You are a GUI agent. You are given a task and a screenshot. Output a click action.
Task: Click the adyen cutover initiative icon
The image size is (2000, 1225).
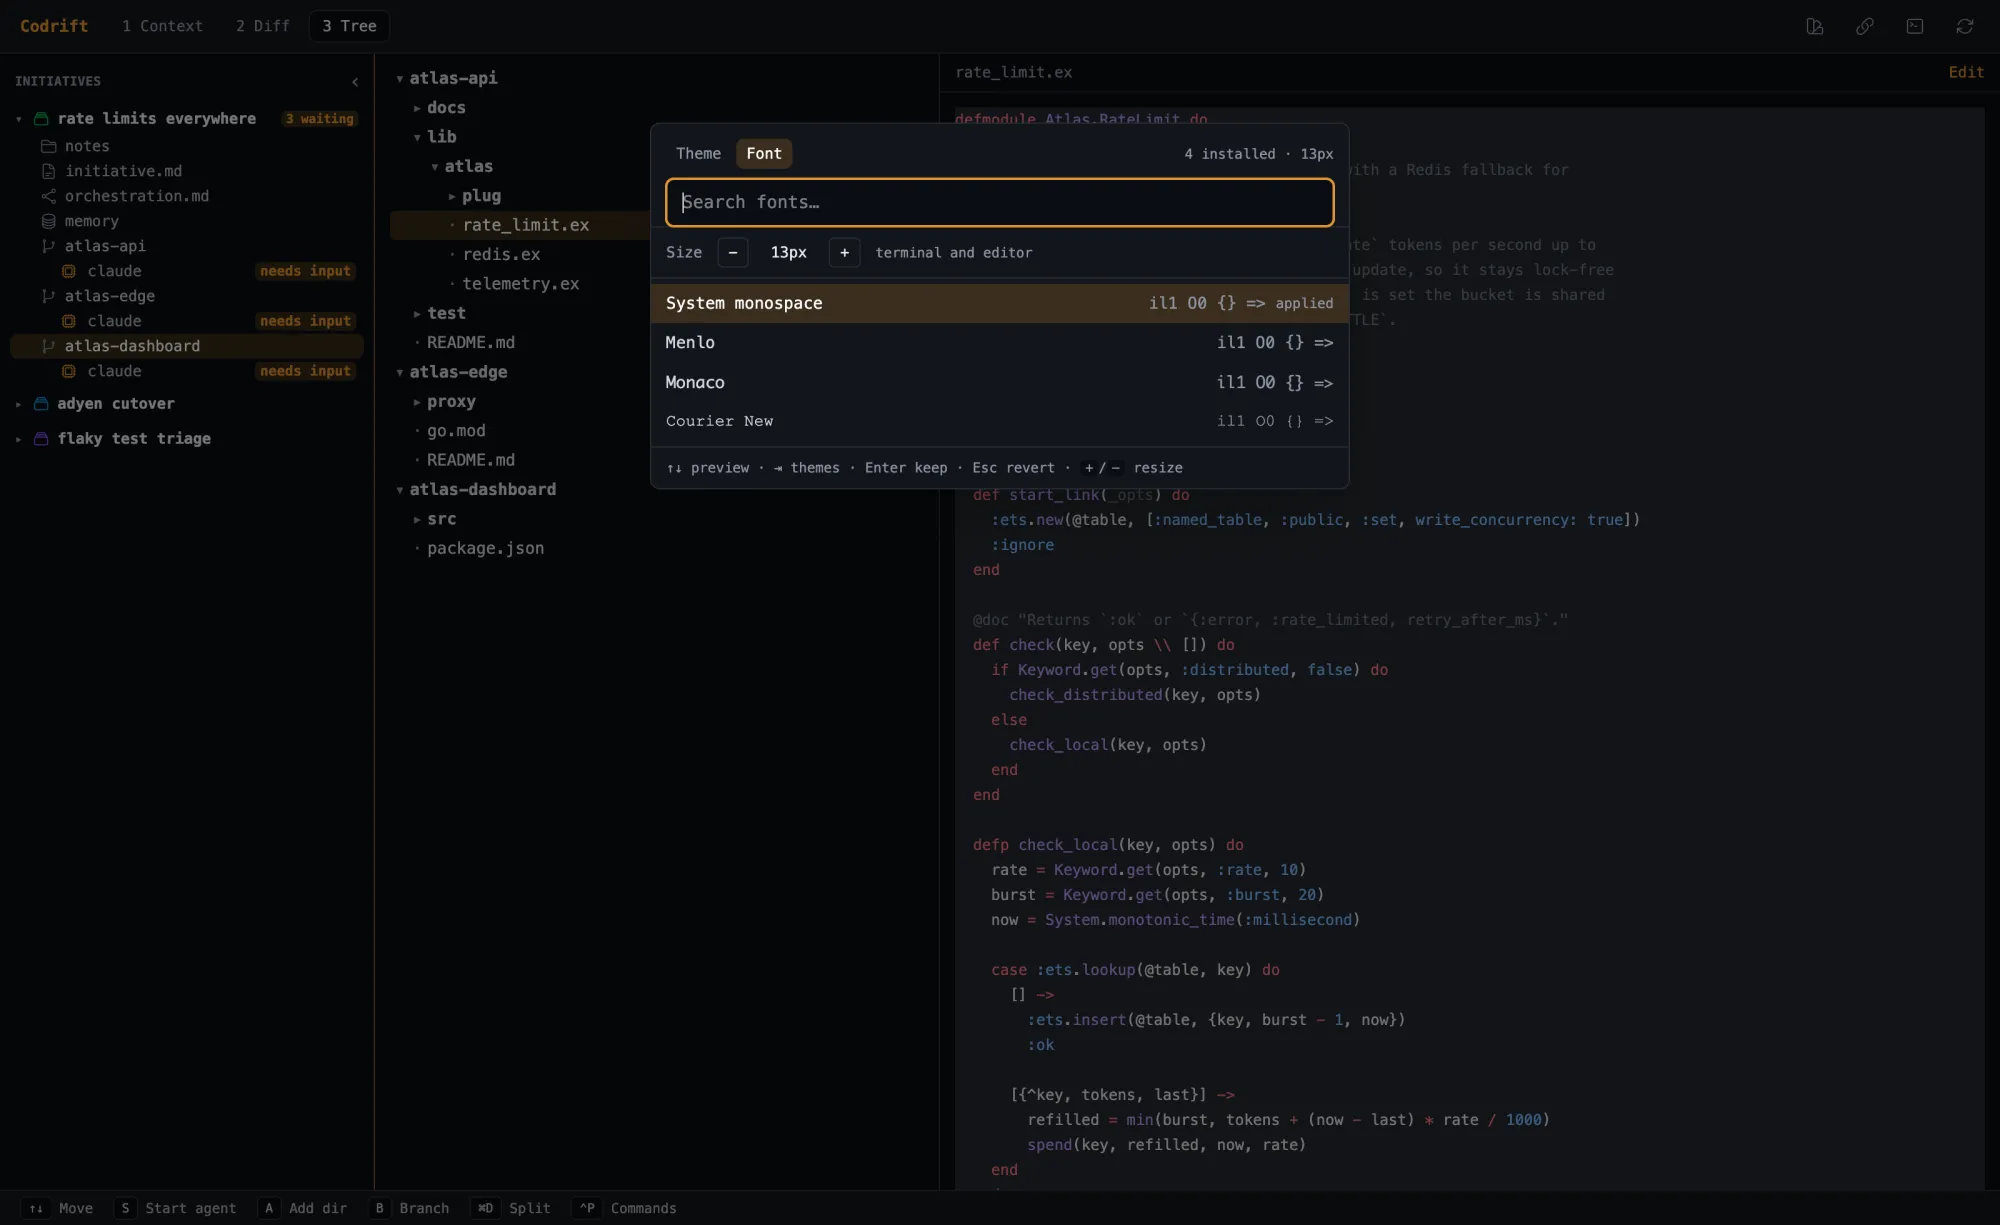[x=41, y=404]
